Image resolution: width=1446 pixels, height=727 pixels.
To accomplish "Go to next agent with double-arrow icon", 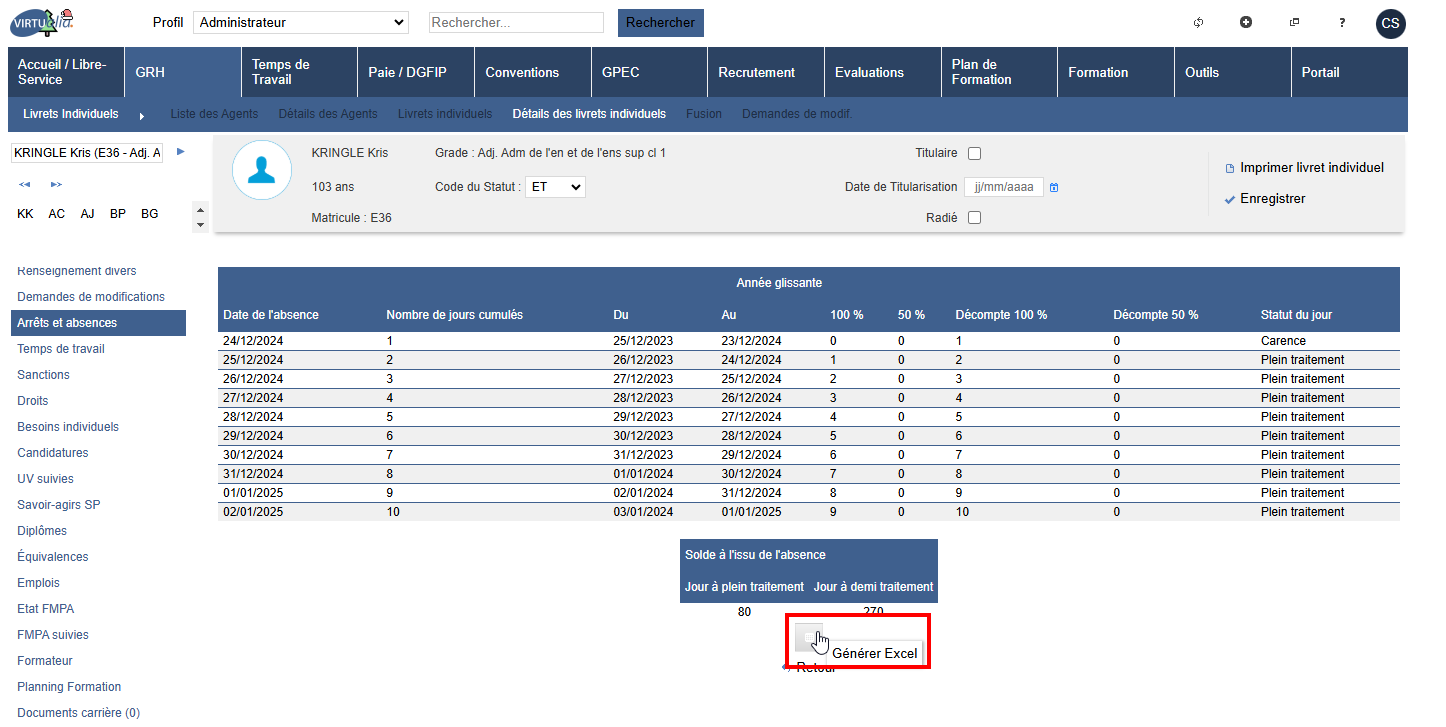I will 56,184.
